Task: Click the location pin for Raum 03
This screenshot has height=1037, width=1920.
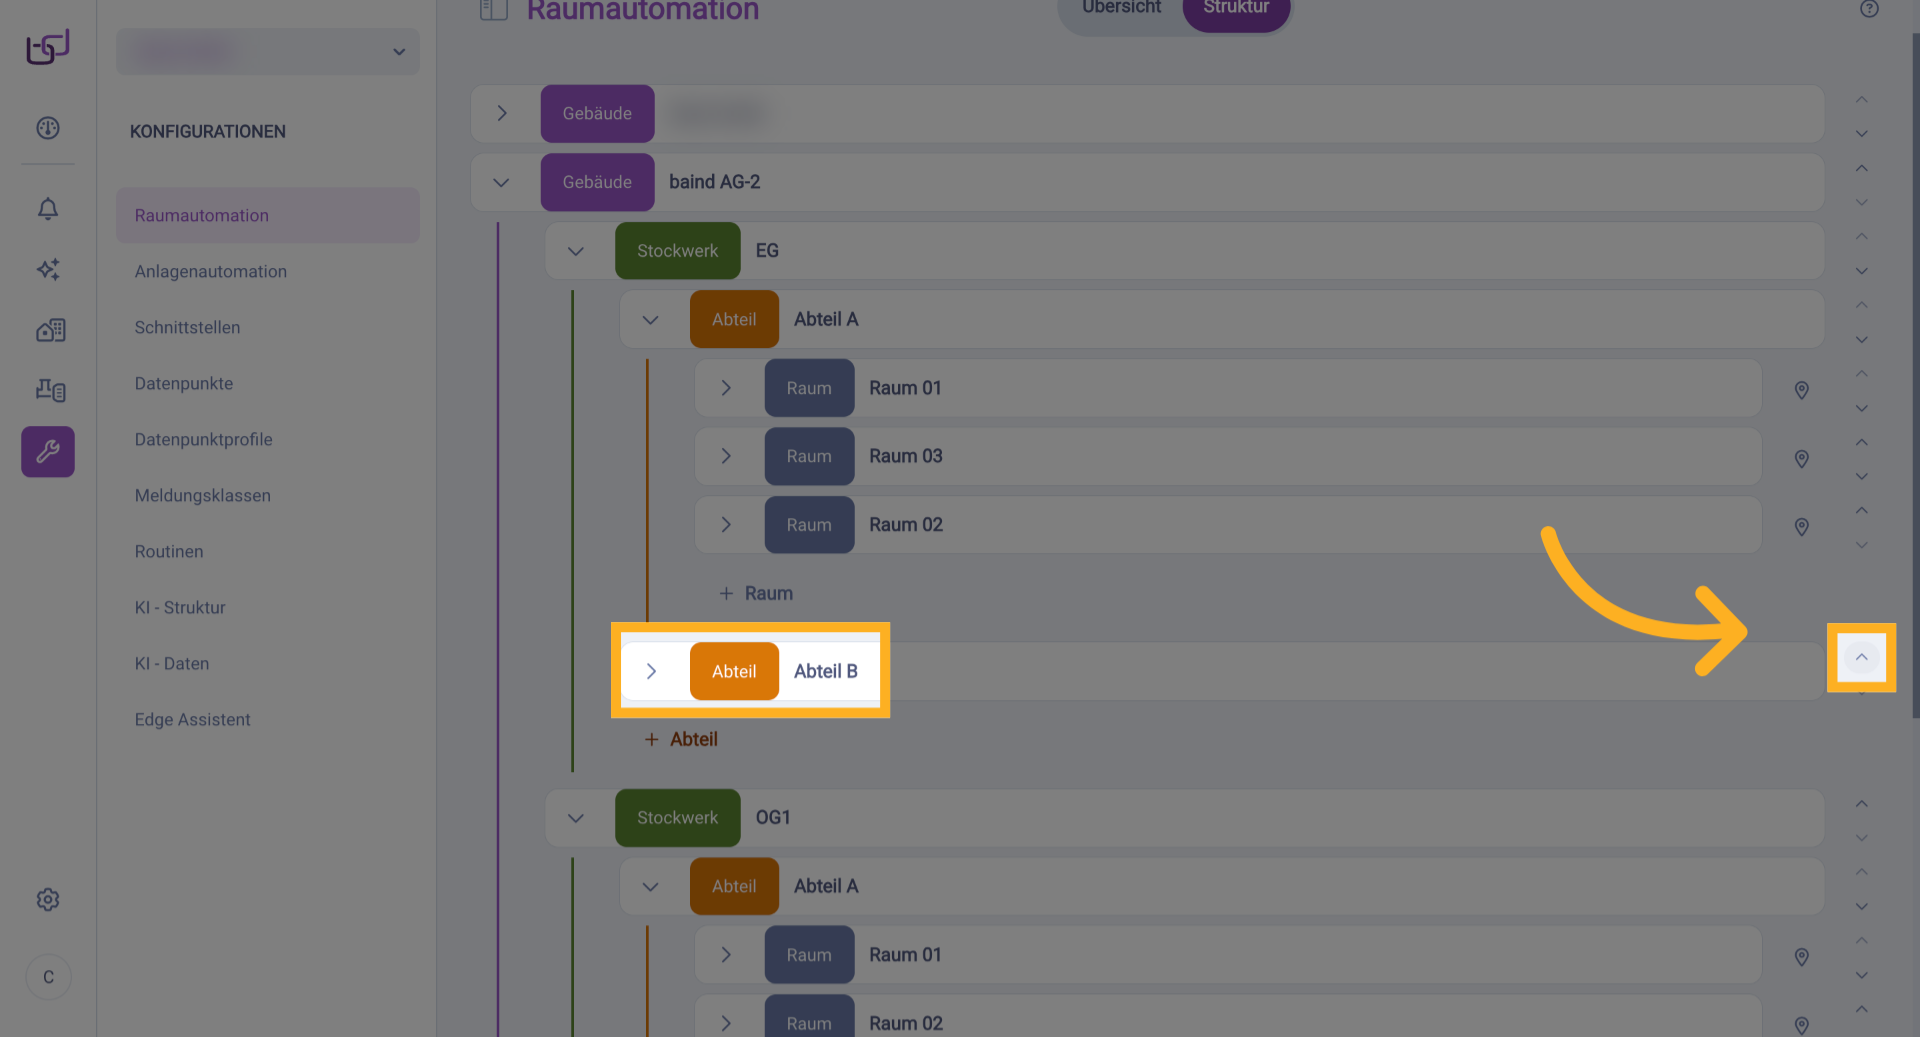Action: pyautogui.click(x=1801, y=458)
